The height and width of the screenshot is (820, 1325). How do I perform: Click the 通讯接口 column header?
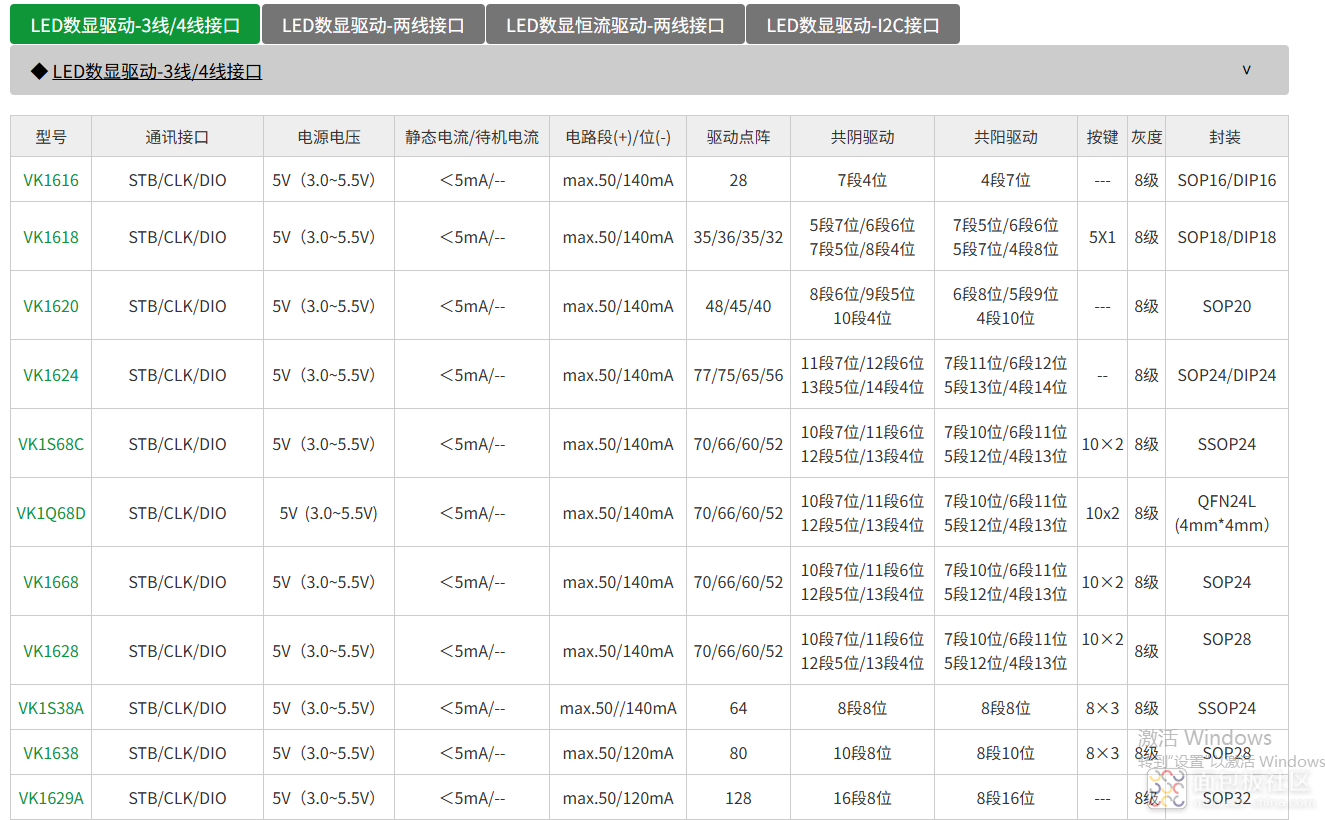pyautogui.click(x=177, y=137)
